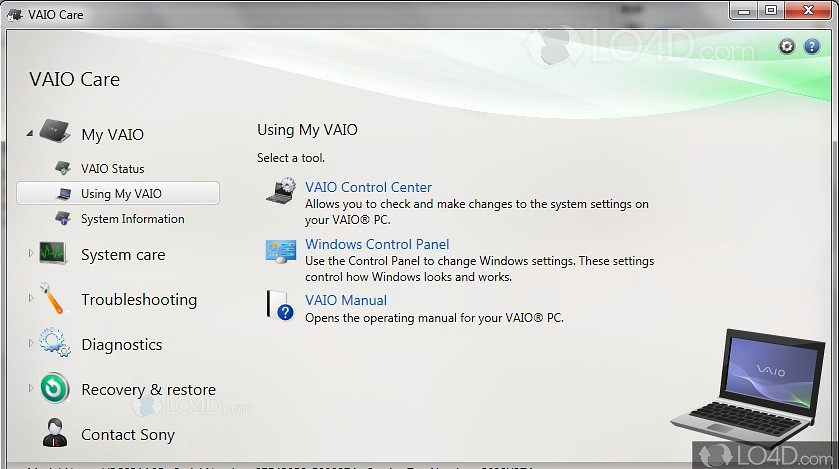Maximize the VAIO Care window
The width and height of the screenshot is (839, 469).
pyautogui.click(x=771, y=11)
